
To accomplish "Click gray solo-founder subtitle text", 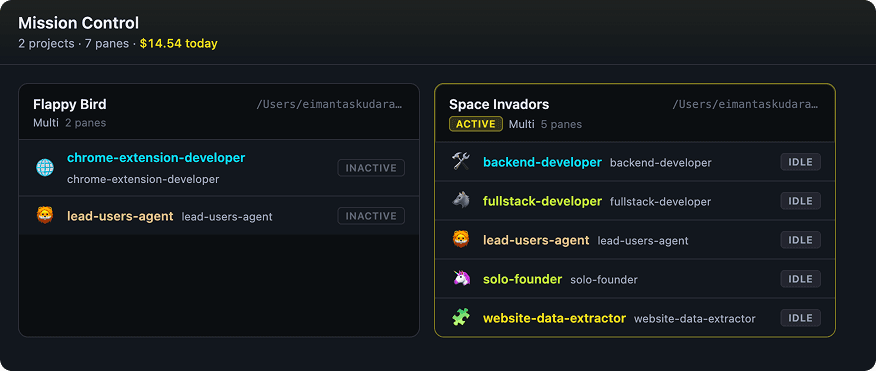I will click(604, 280).
